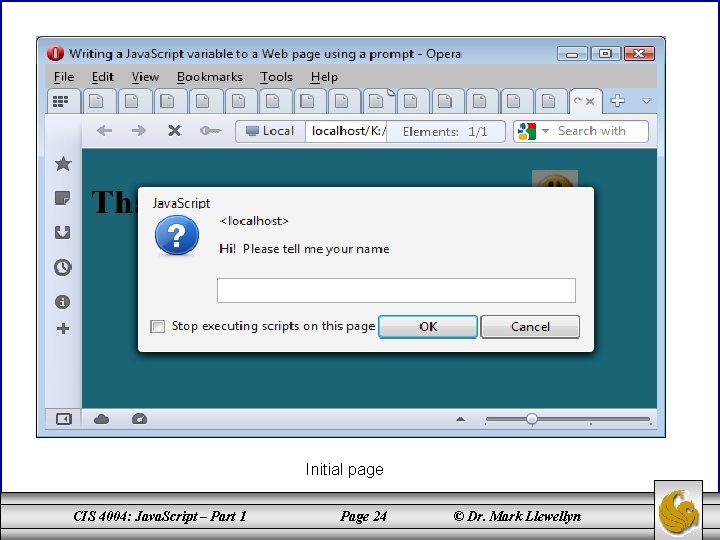The width and height of the screenshot is (720, 540).
Task: Click the Google search engine icon
Action: pos(527,131)
